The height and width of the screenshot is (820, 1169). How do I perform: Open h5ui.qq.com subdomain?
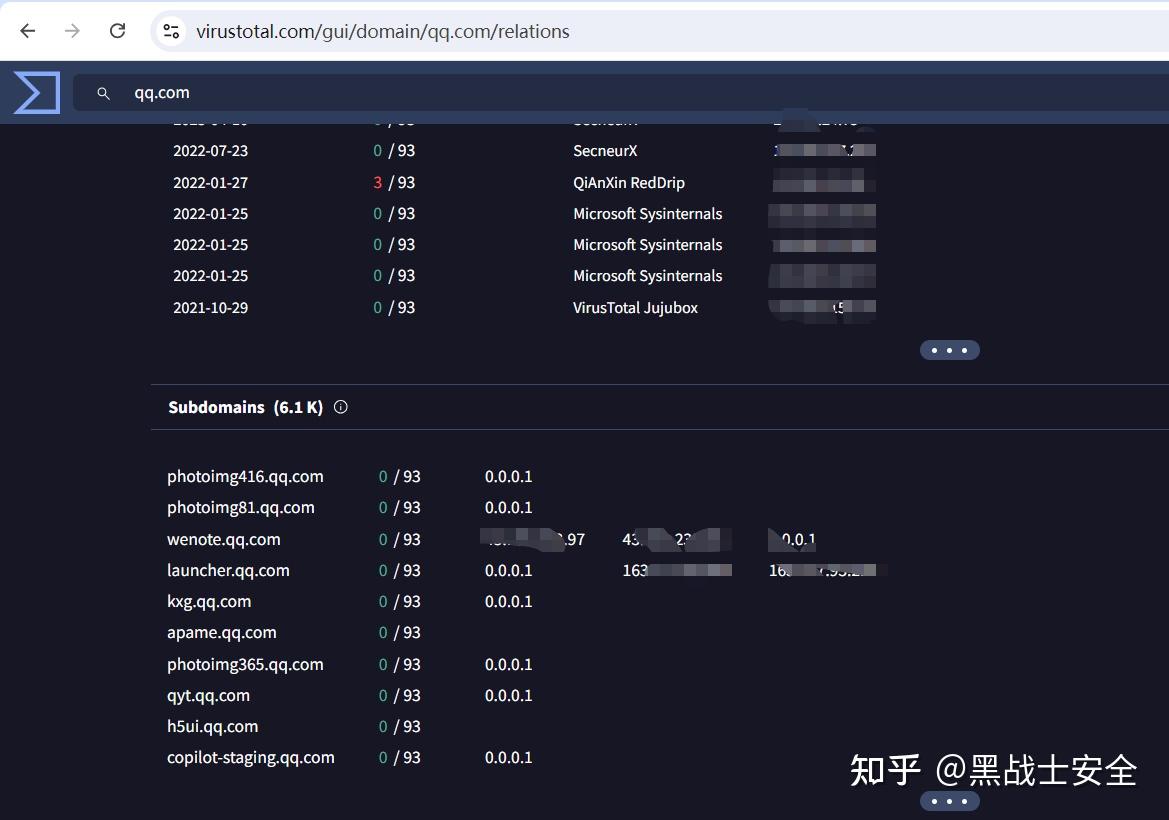[x=212, y=727]
